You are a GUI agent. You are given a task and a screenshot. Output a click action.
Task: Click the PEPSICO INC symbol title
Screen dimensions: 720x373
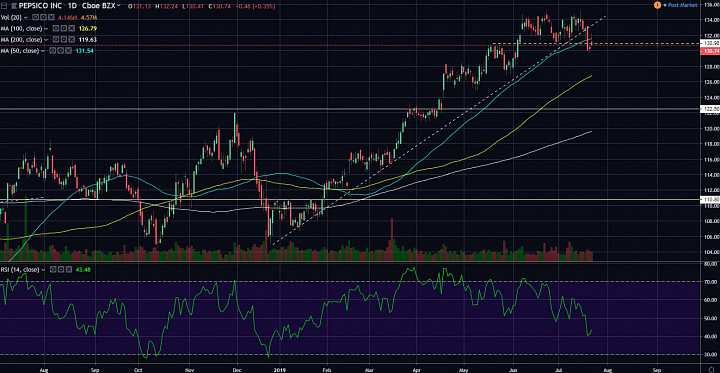click(x=40, y=6)
